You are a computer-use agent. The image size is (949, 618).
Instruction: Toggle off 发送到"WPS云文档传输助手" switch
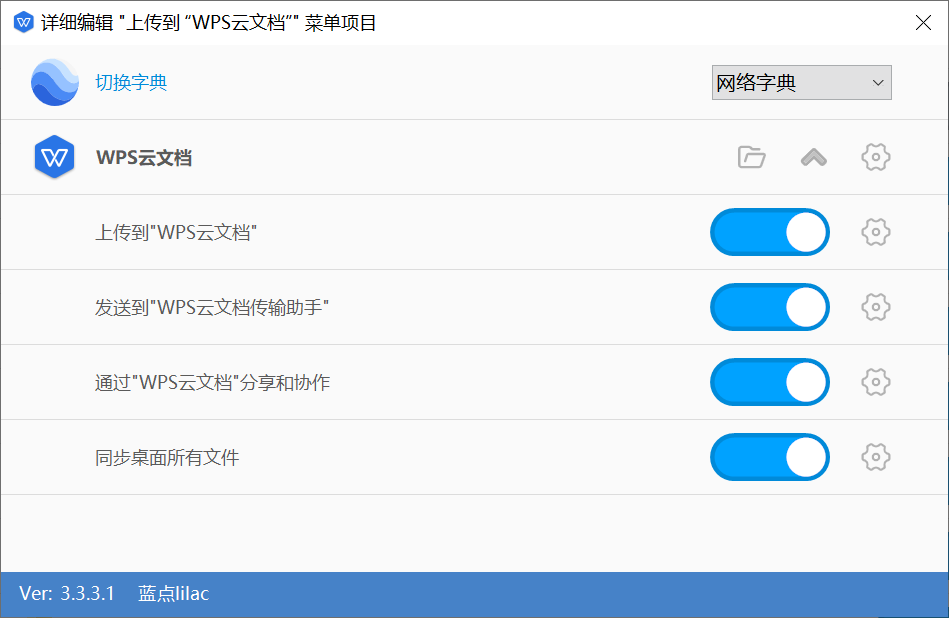770,307
